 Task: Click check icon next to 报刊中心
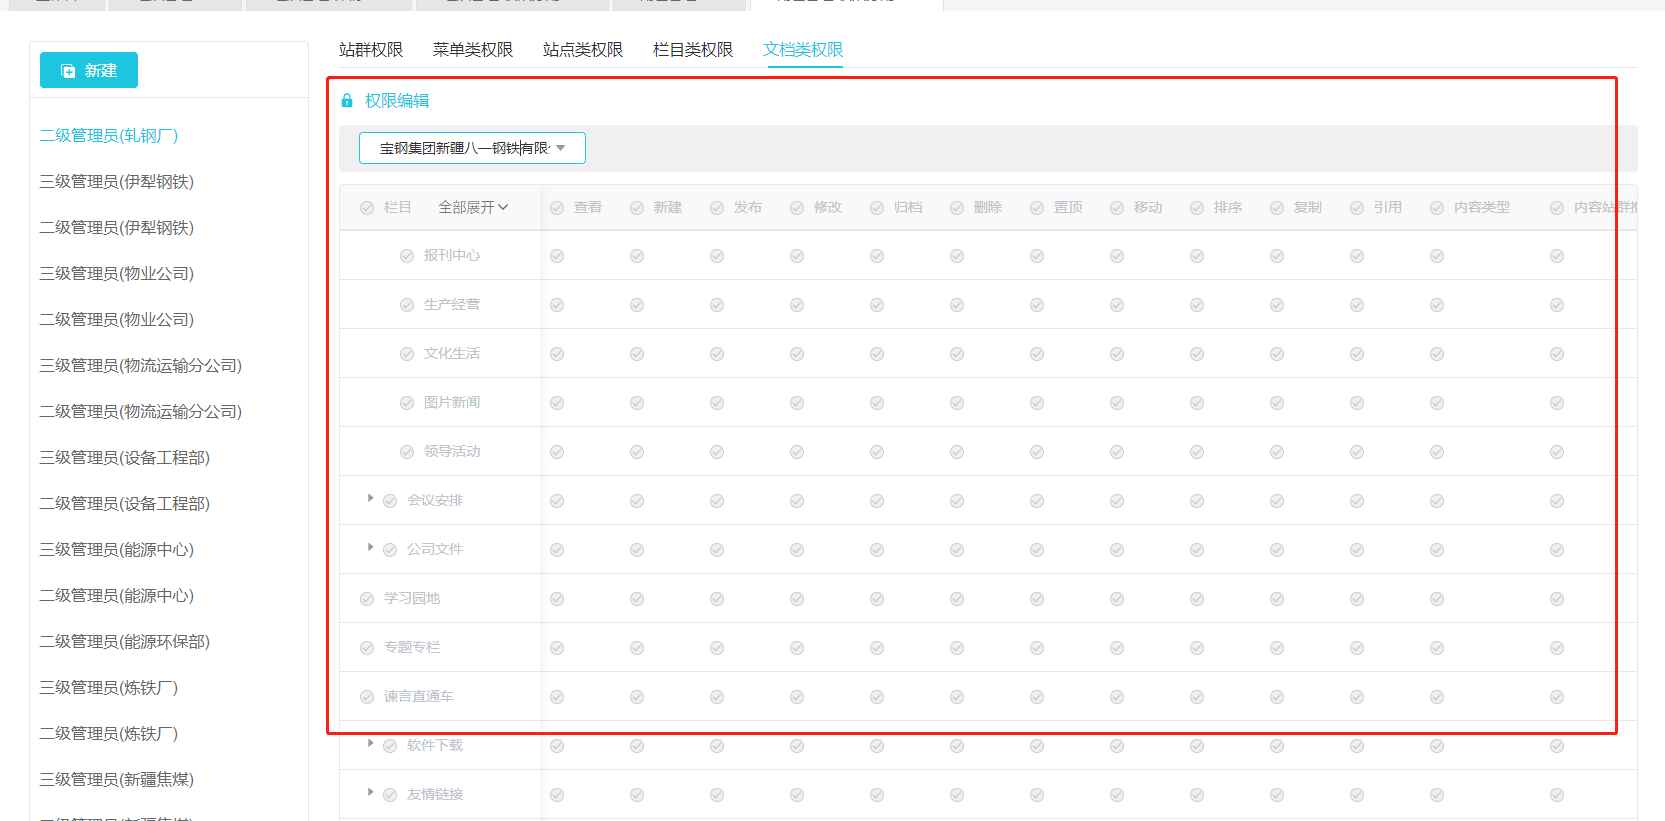coord(407,256)
